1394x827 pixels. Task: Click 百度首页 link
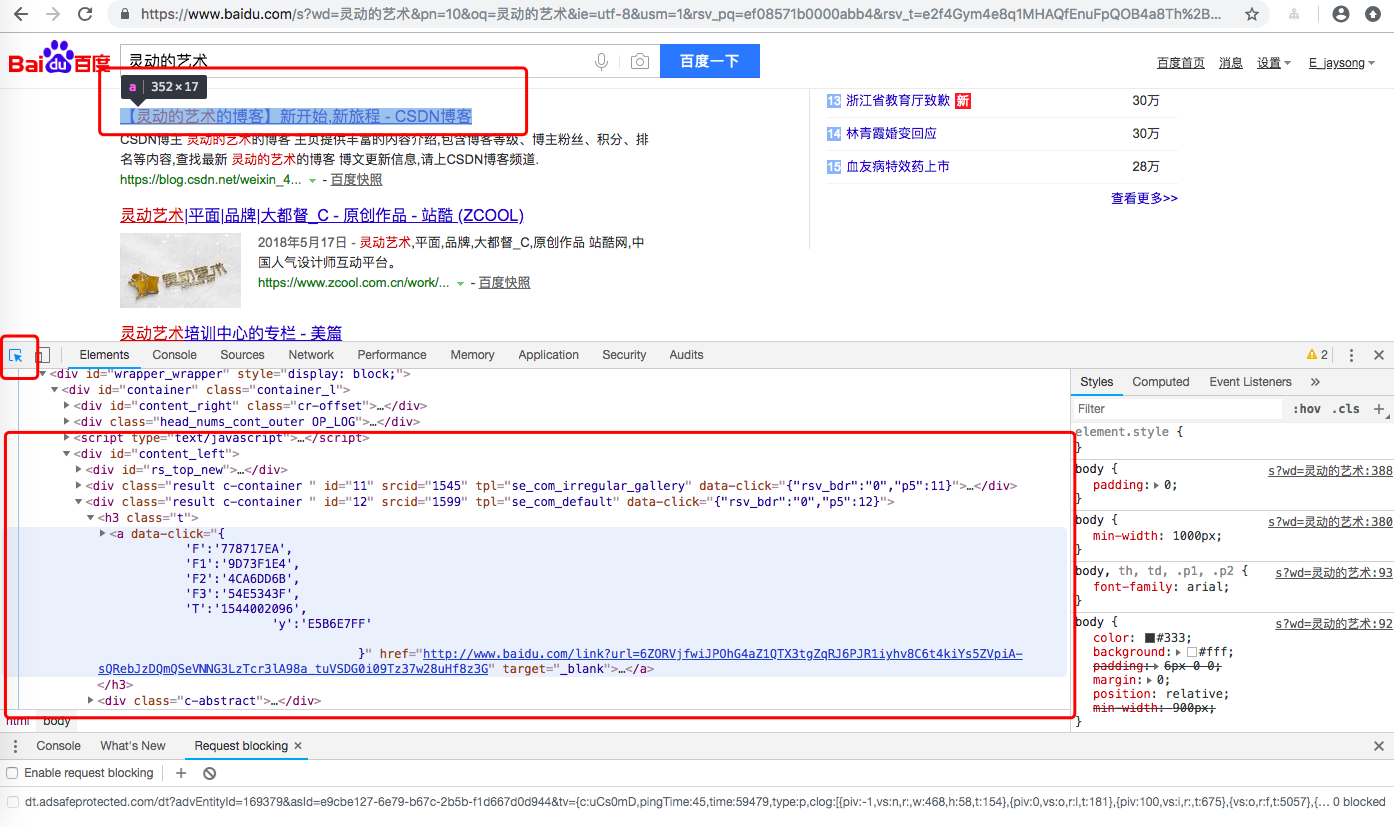coord(1181,63)
